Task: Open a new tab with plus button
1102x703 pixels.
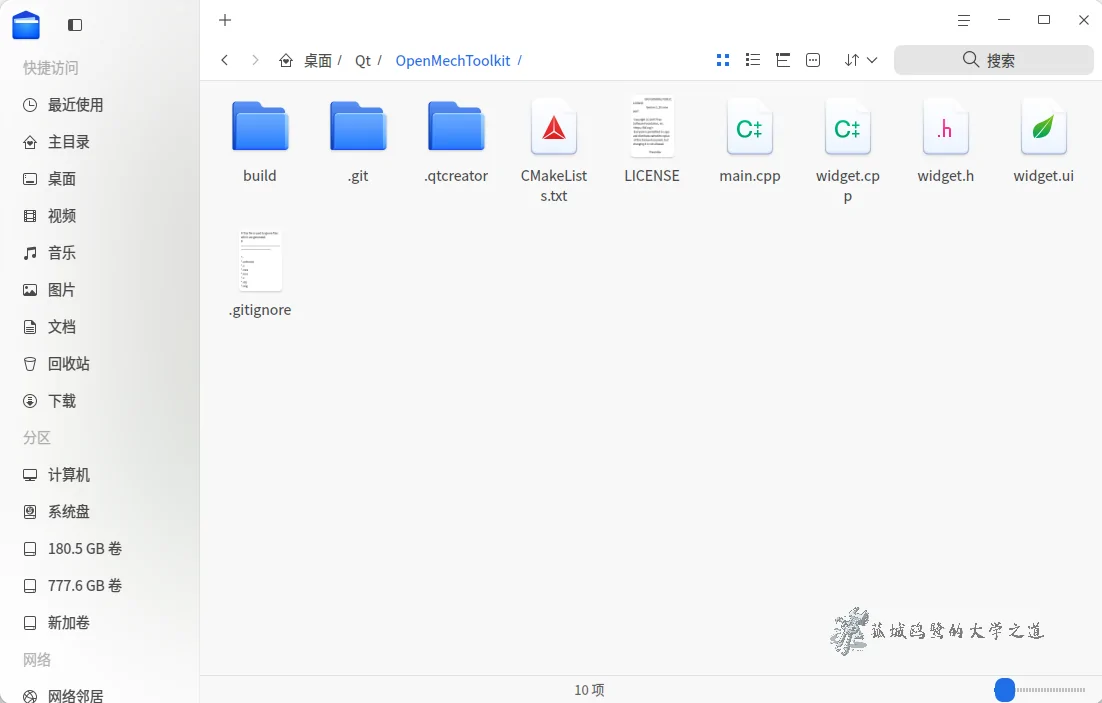Action: [225, 20]
